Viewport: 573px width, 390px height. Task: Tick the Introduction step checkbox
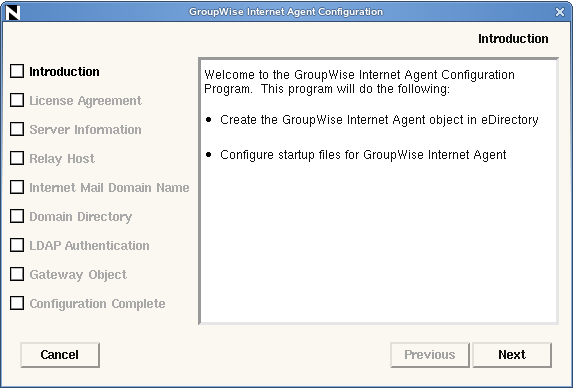pyautogui.click(x=17, y=71)
